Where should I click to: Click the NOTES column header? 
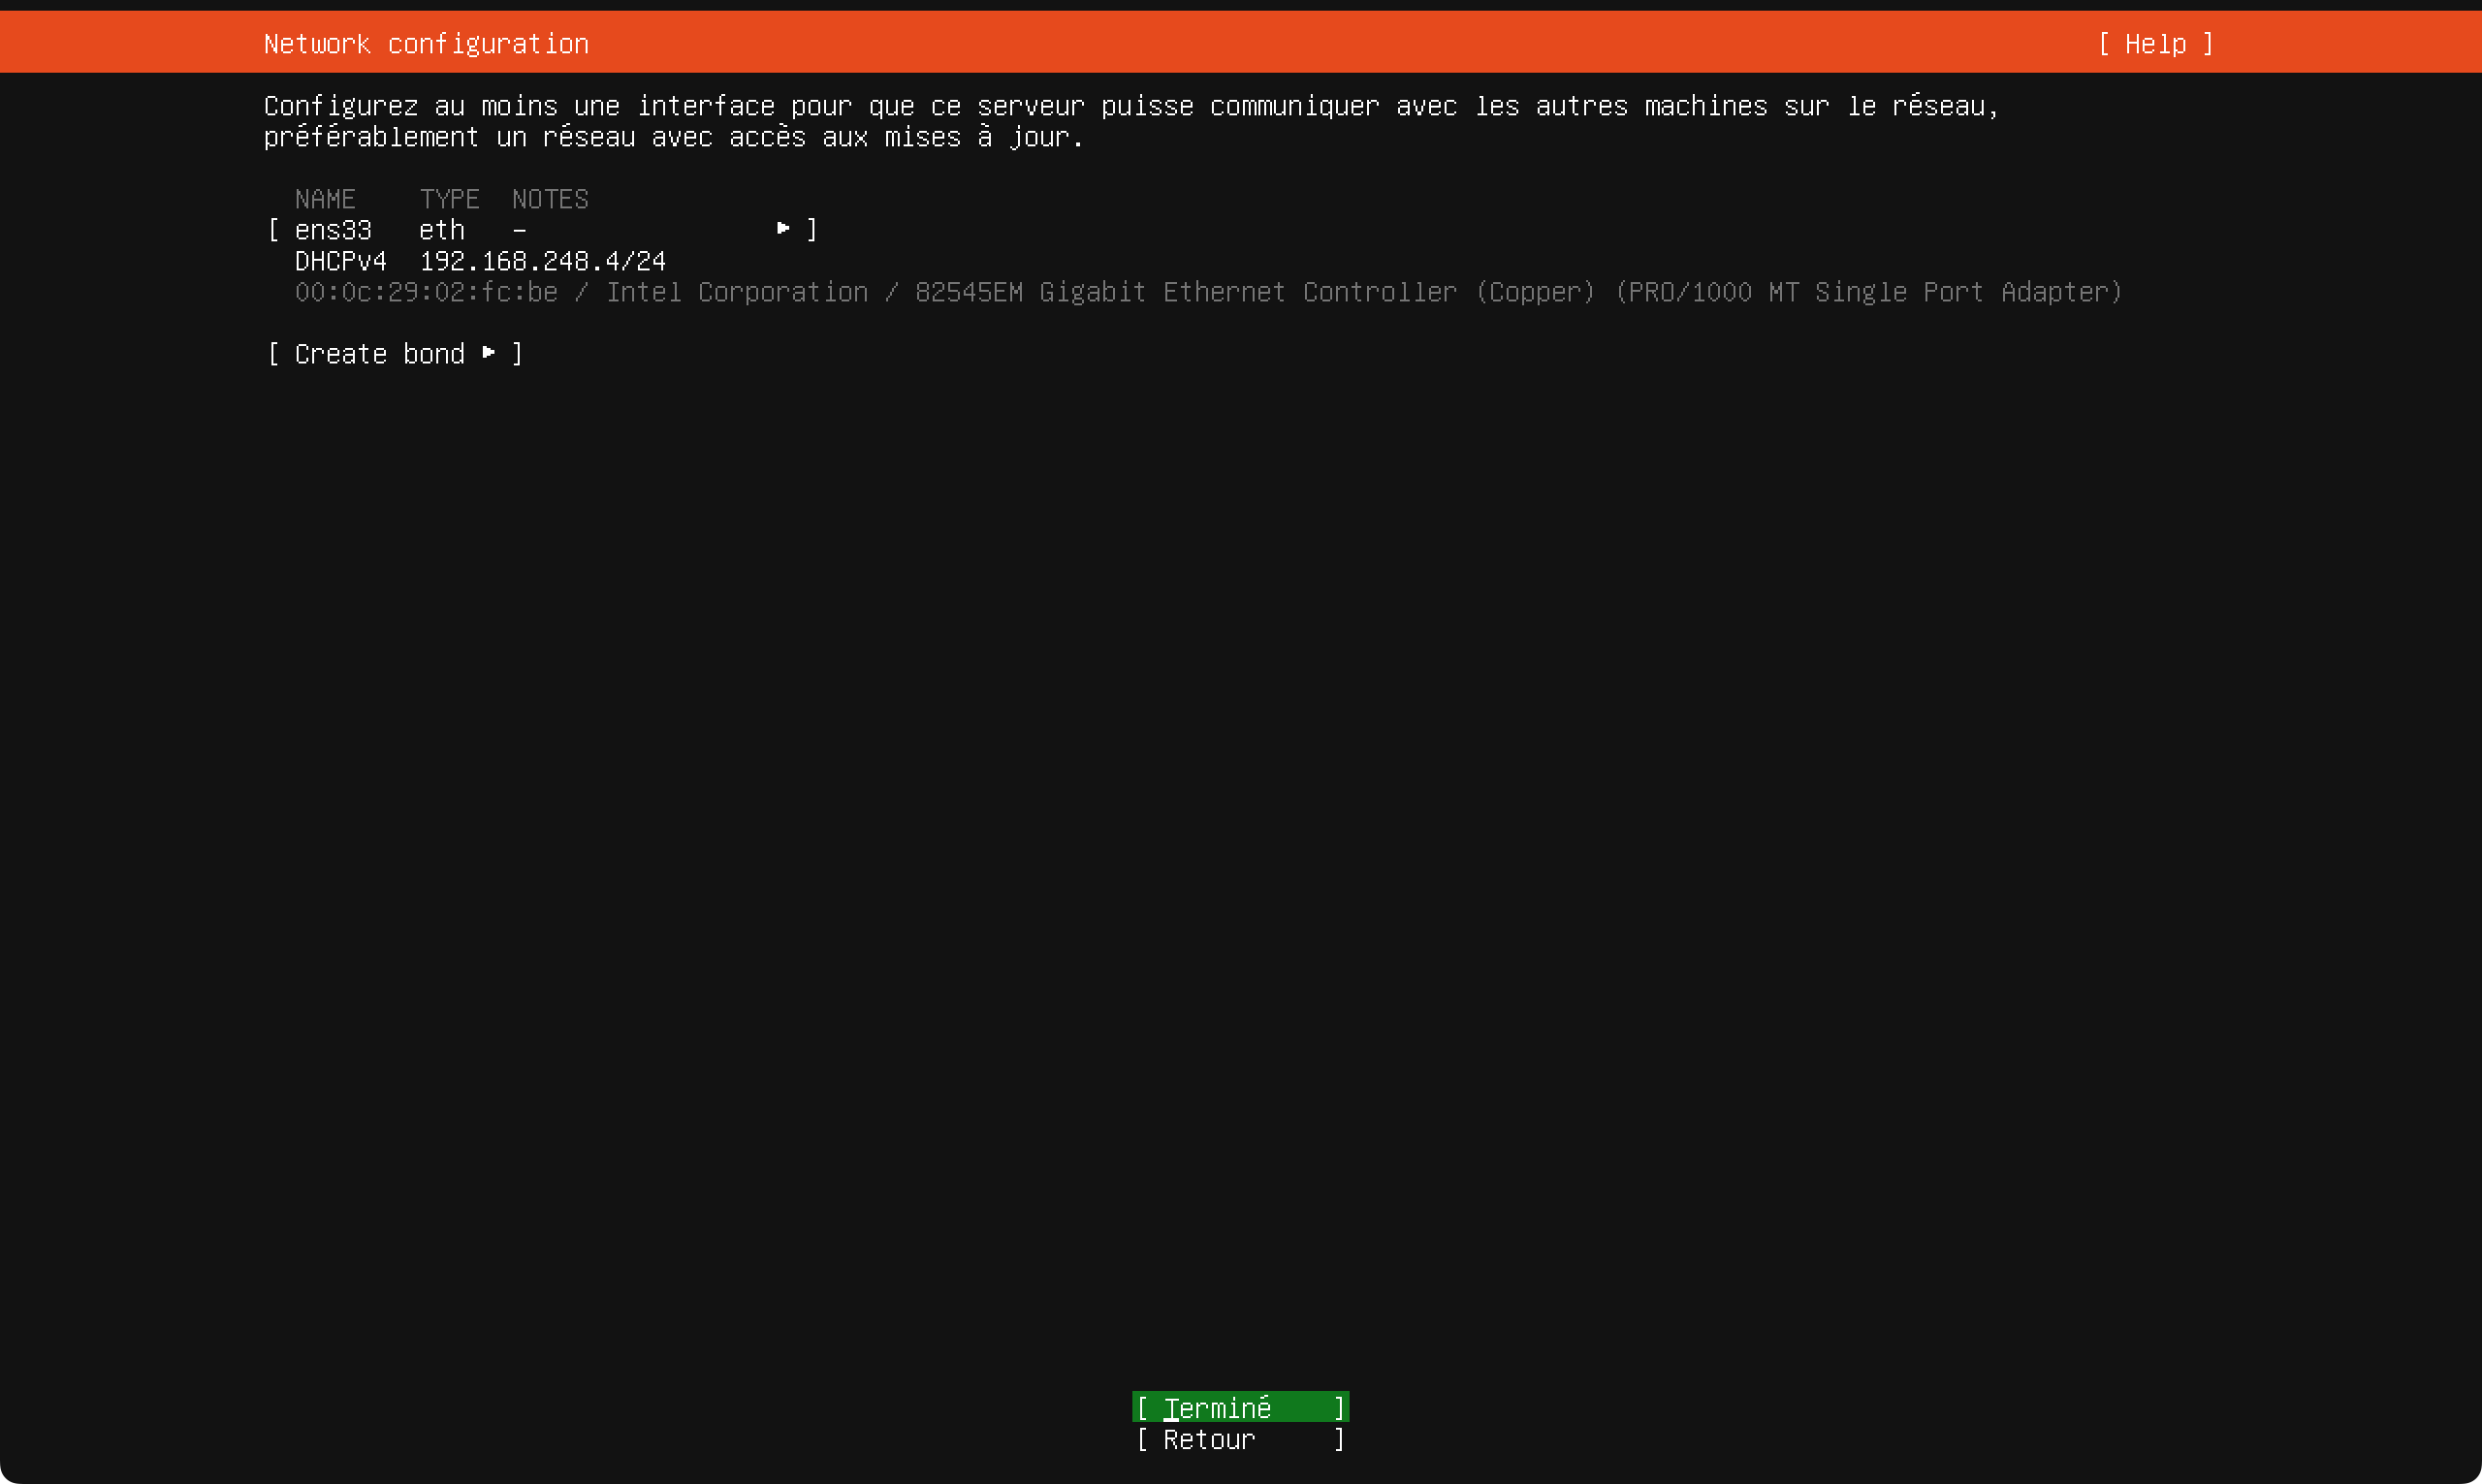coord(550,199)
